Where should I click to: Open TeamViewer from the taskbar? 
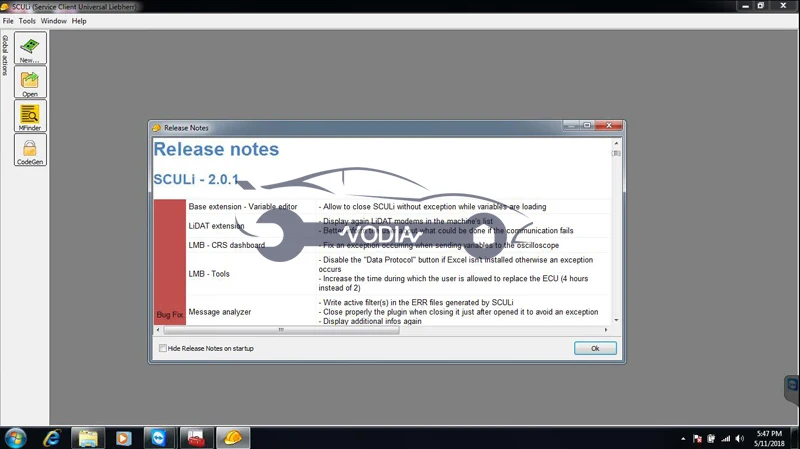coord(159,438)
